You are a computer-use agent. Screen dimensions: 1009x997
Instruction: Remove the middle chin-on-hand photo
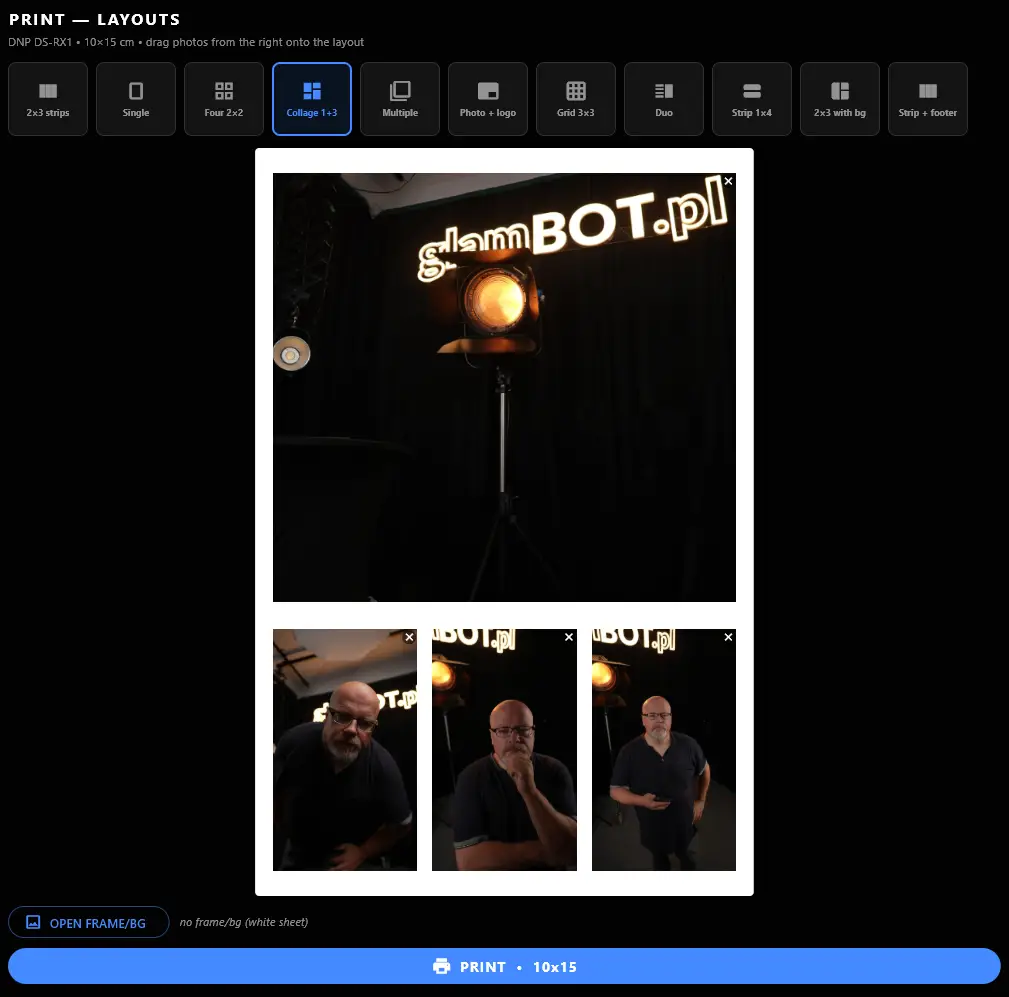[x=569, y=637]
